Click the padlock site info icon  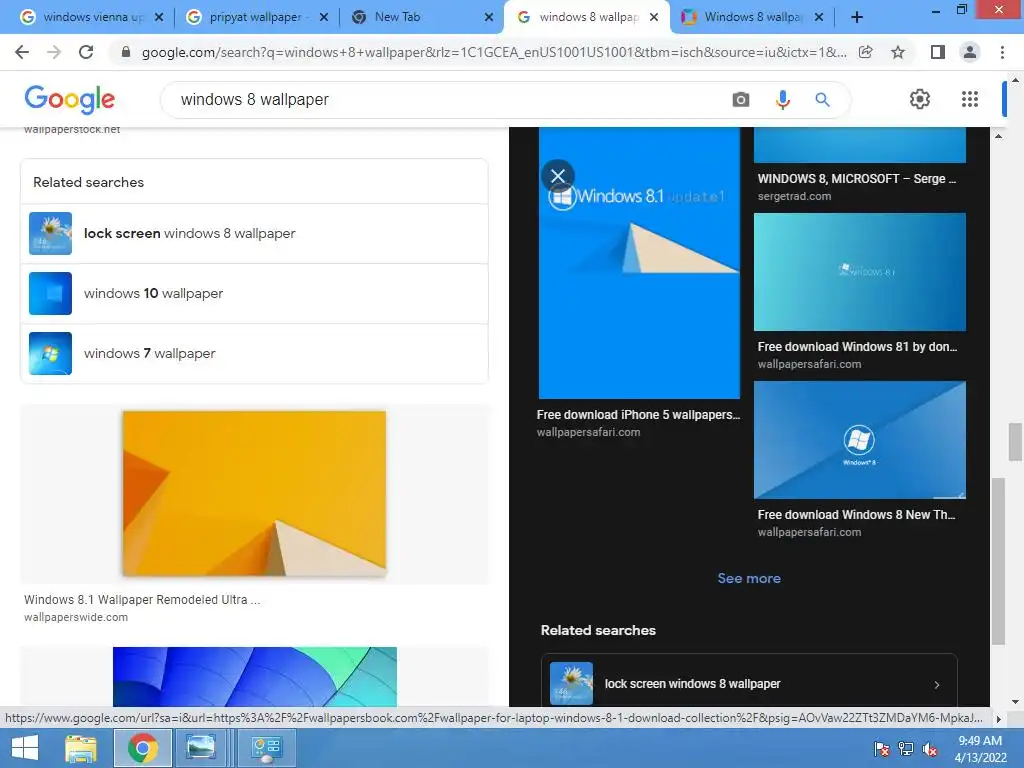[x=126, y=52]
